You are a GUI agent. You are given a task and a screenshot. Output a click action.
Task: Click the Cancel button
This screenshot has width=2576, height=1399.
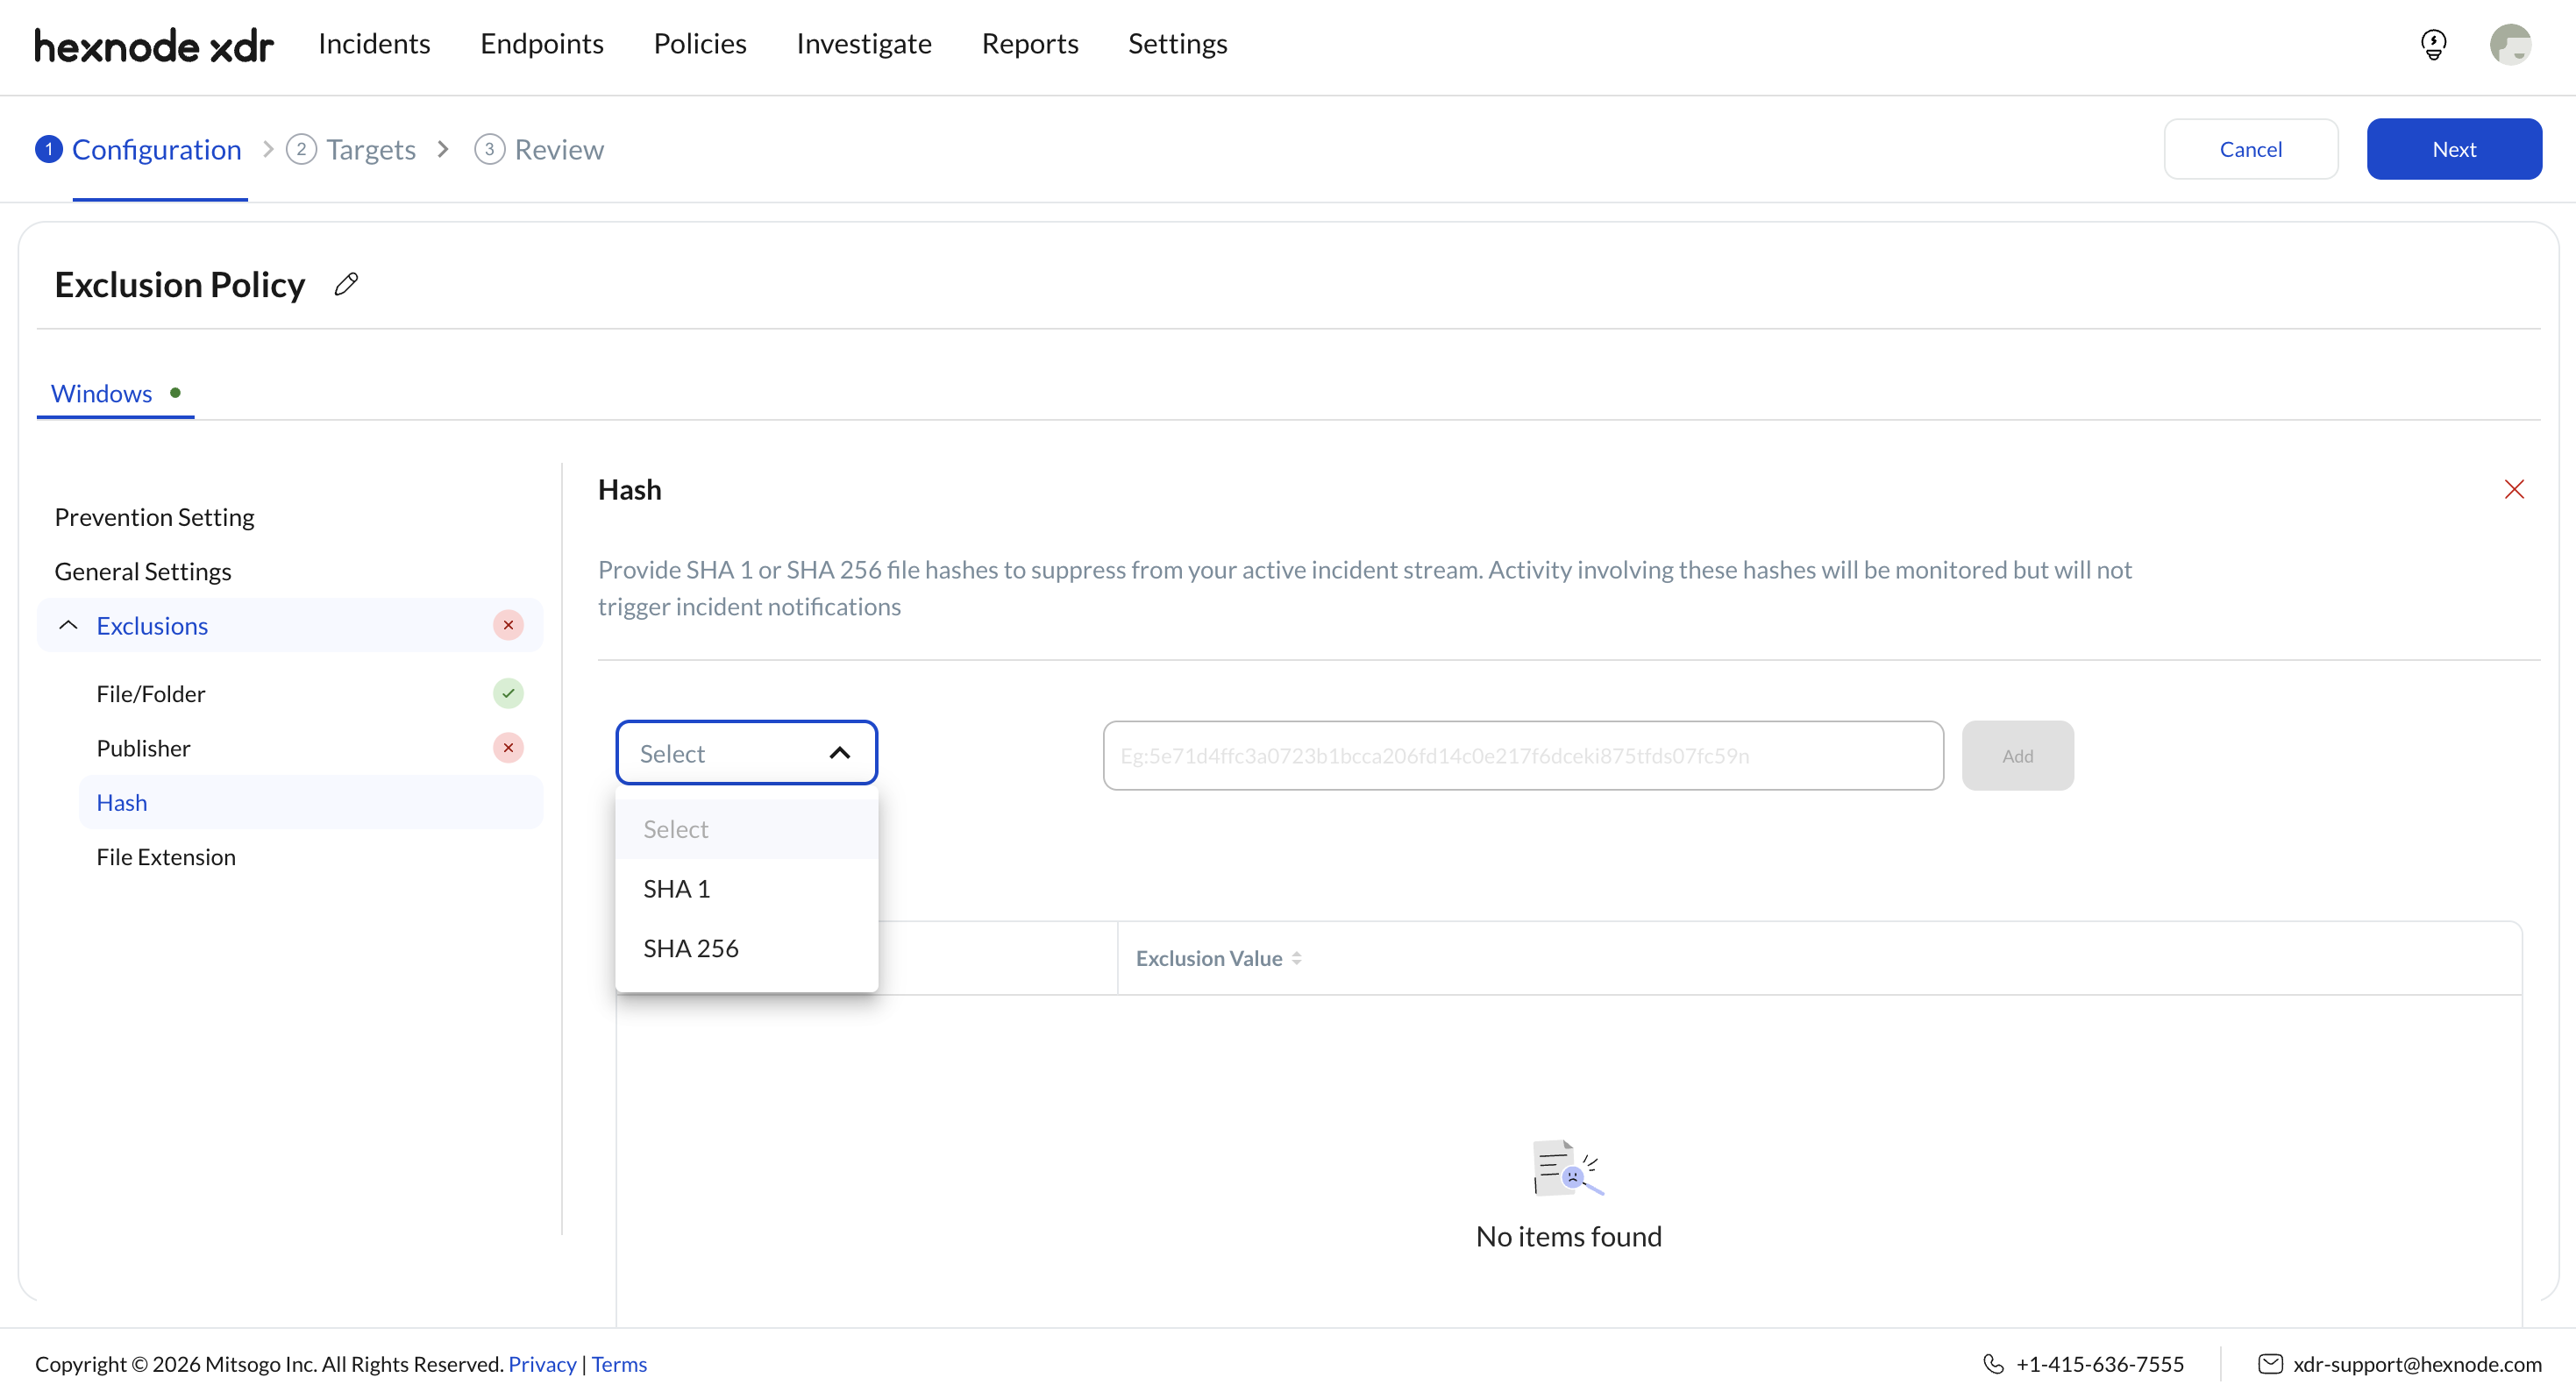pyautogui.click(x=2250, y=149)
